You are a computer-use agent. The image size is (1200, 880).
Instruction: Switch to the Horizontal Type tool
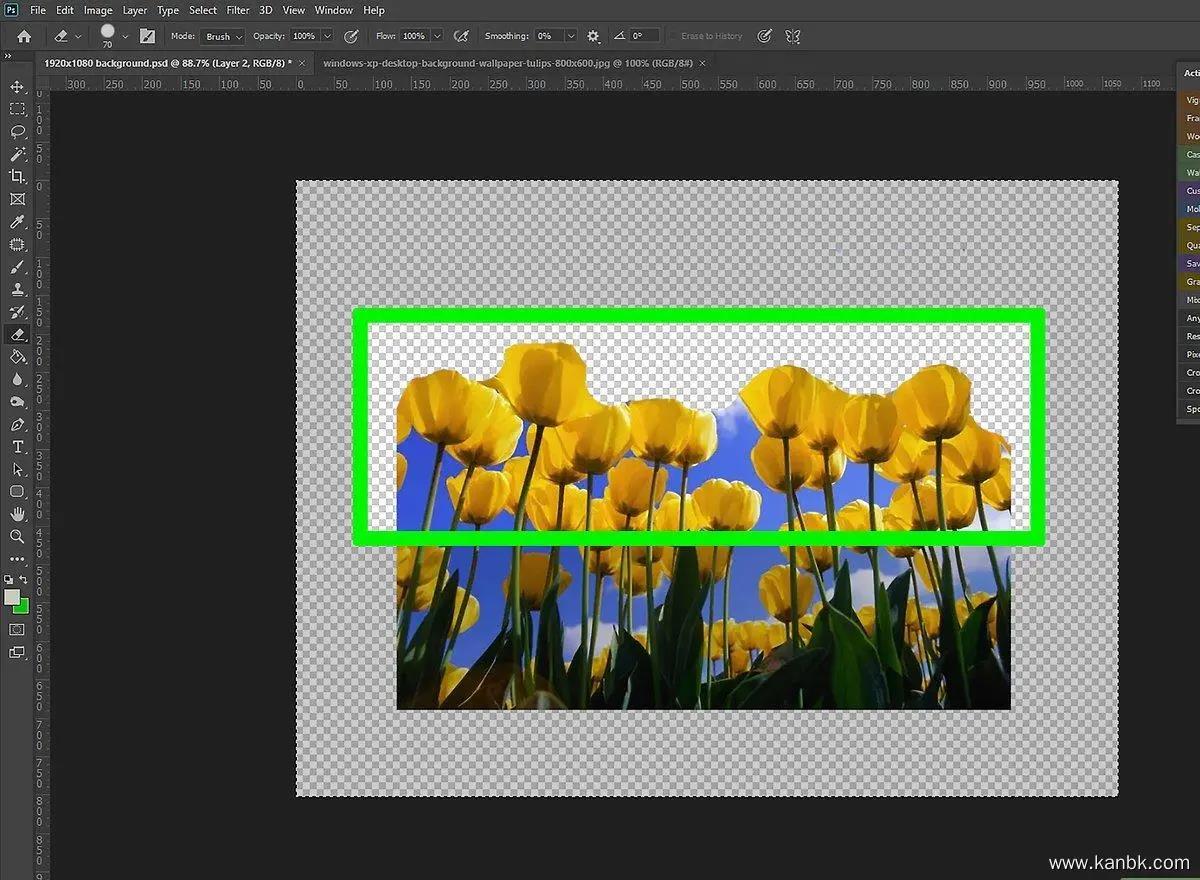(x=17, y=446)
